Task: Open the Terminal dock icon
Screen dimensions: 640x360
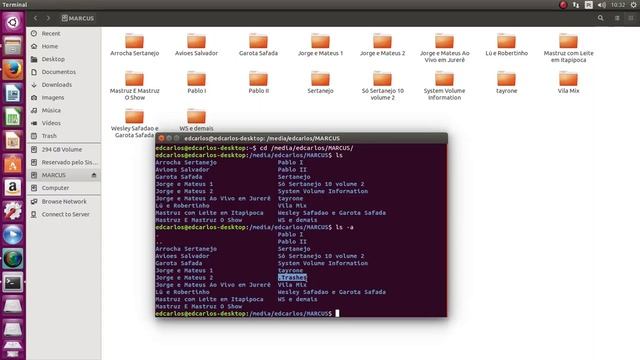Action: click(13, 282)
